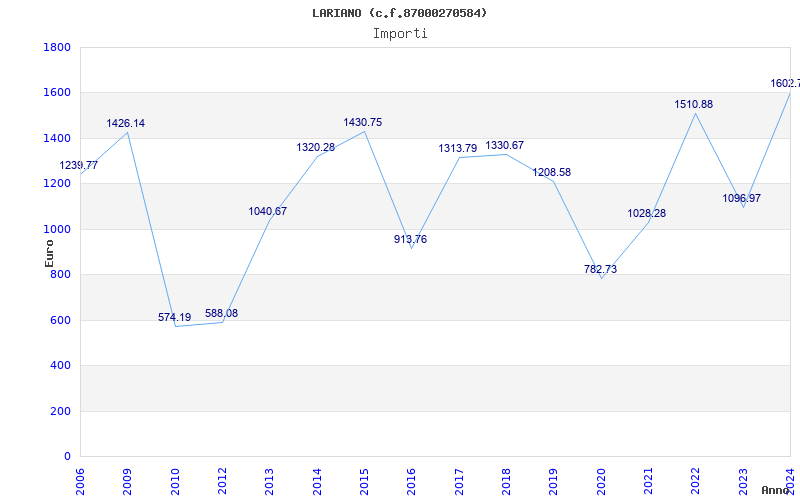This screenshot has height=500, width=800.
Task: Click year 2020 on x-axis
Action: coord(601,482)
